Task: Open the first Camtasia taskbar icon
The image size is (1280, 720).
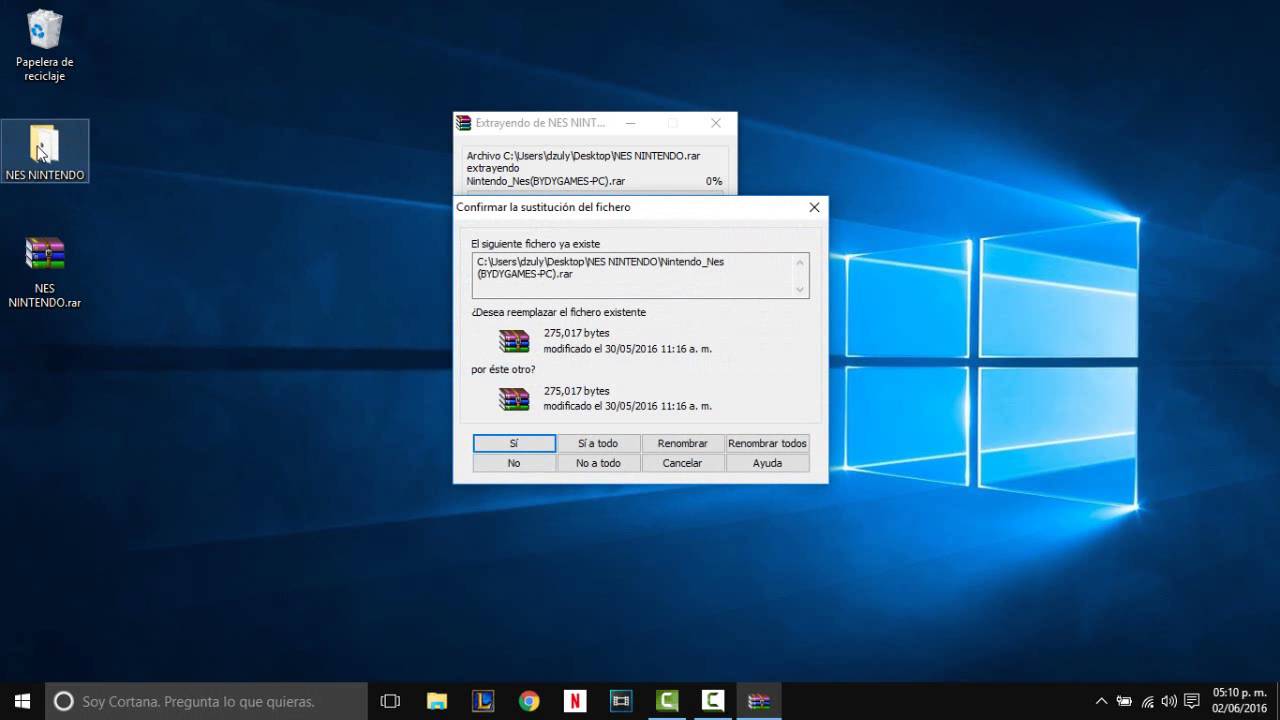Action: [x=667, y=701]
